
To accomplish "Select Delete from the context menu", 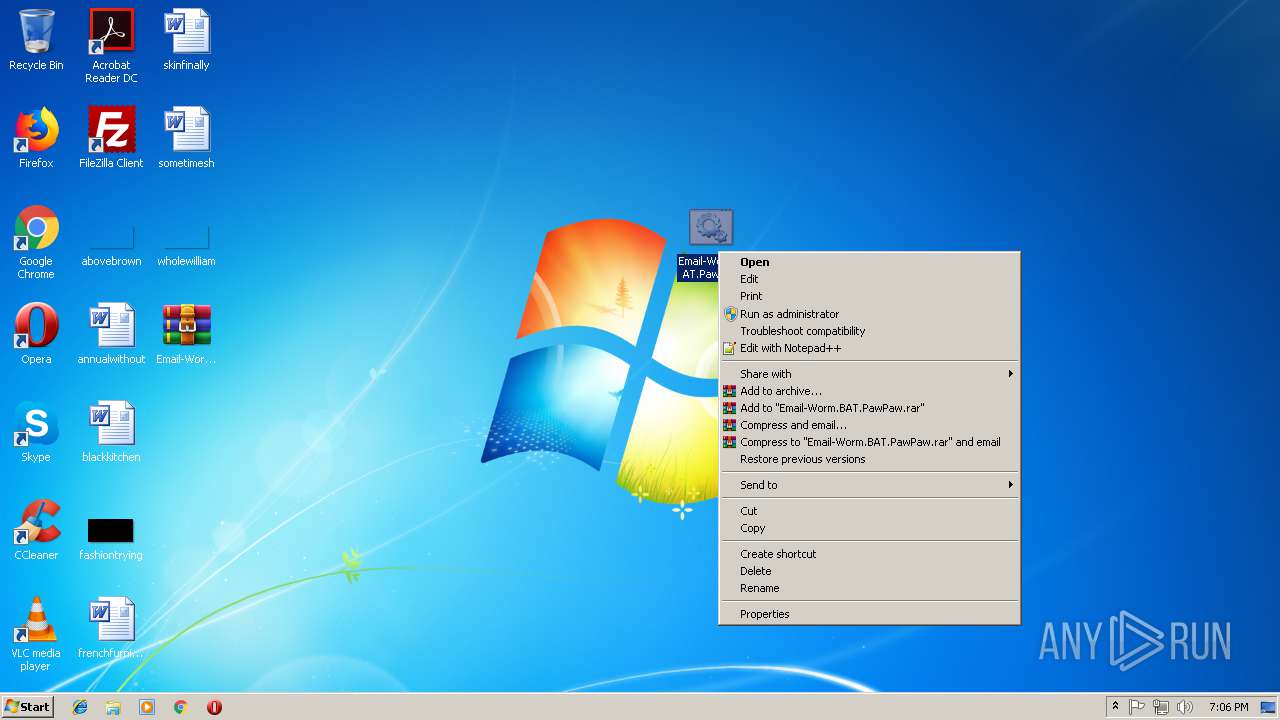I will click(x=869, y=571).
